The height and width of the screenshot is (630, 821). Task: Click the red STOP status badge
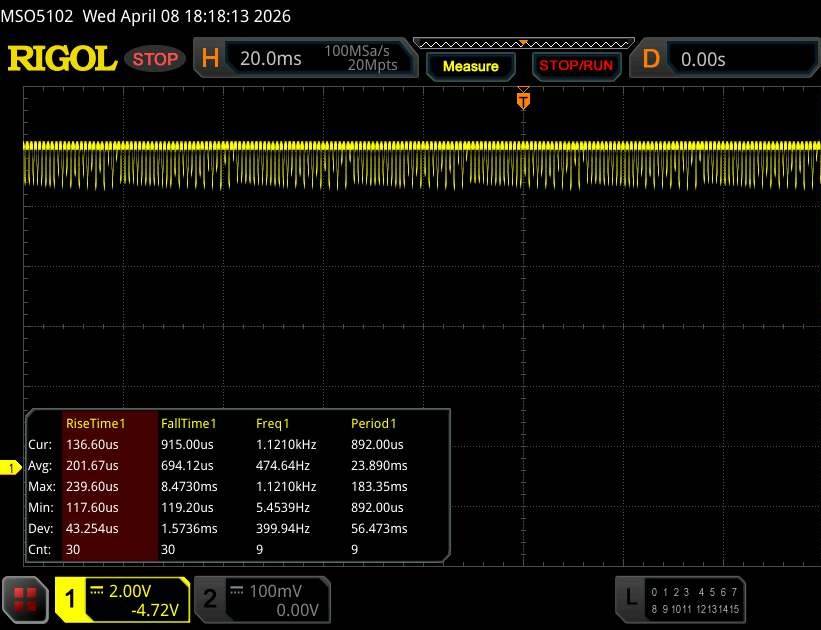pyautogui.click(x=157, y=59)
